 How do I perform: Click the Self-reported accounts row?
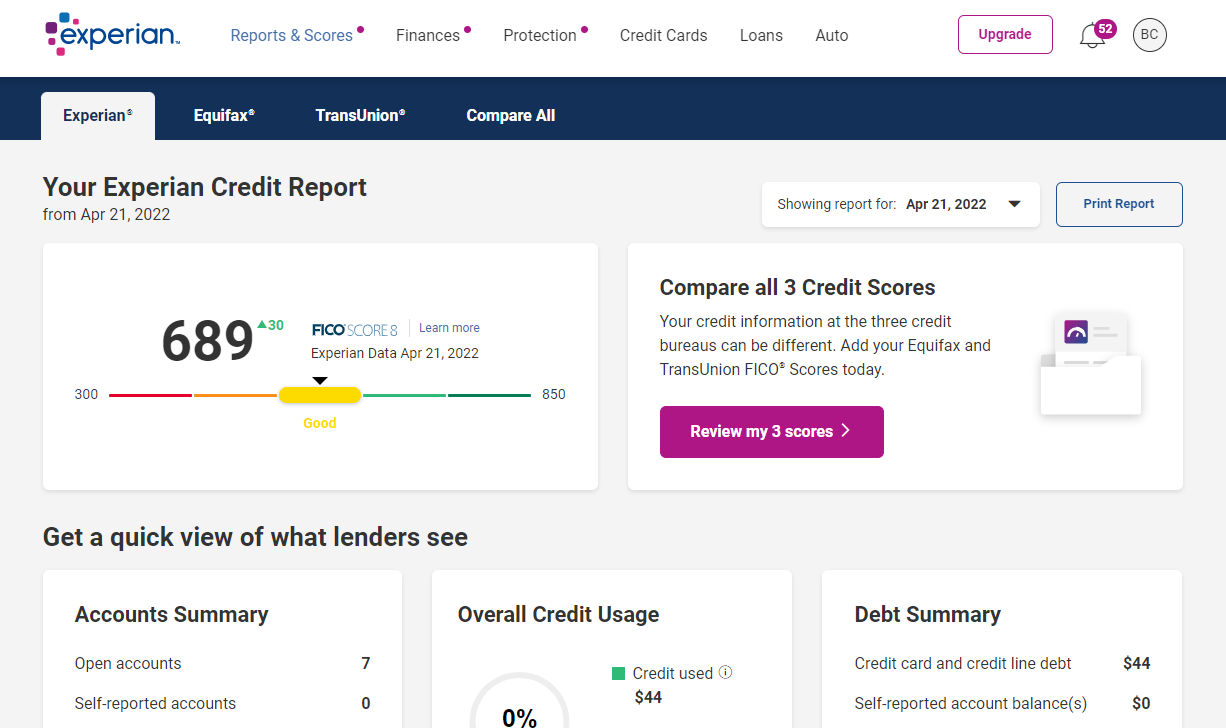click(222, 704)
